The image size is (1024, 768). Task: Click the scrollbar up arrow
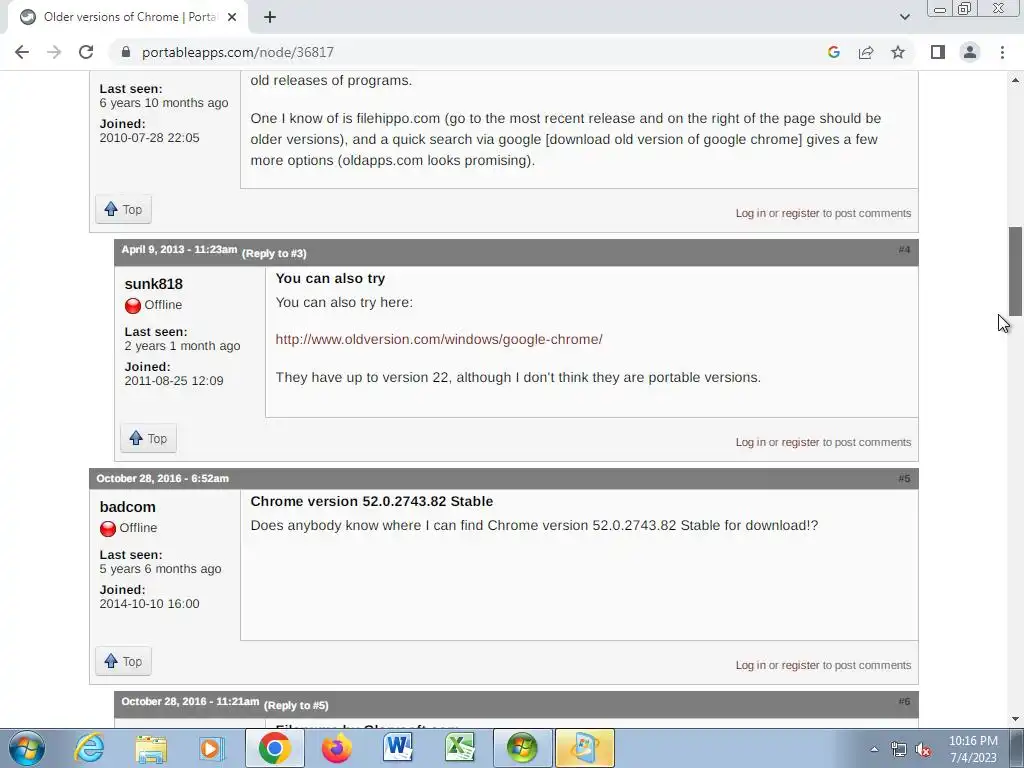(x=1016, y=80)
